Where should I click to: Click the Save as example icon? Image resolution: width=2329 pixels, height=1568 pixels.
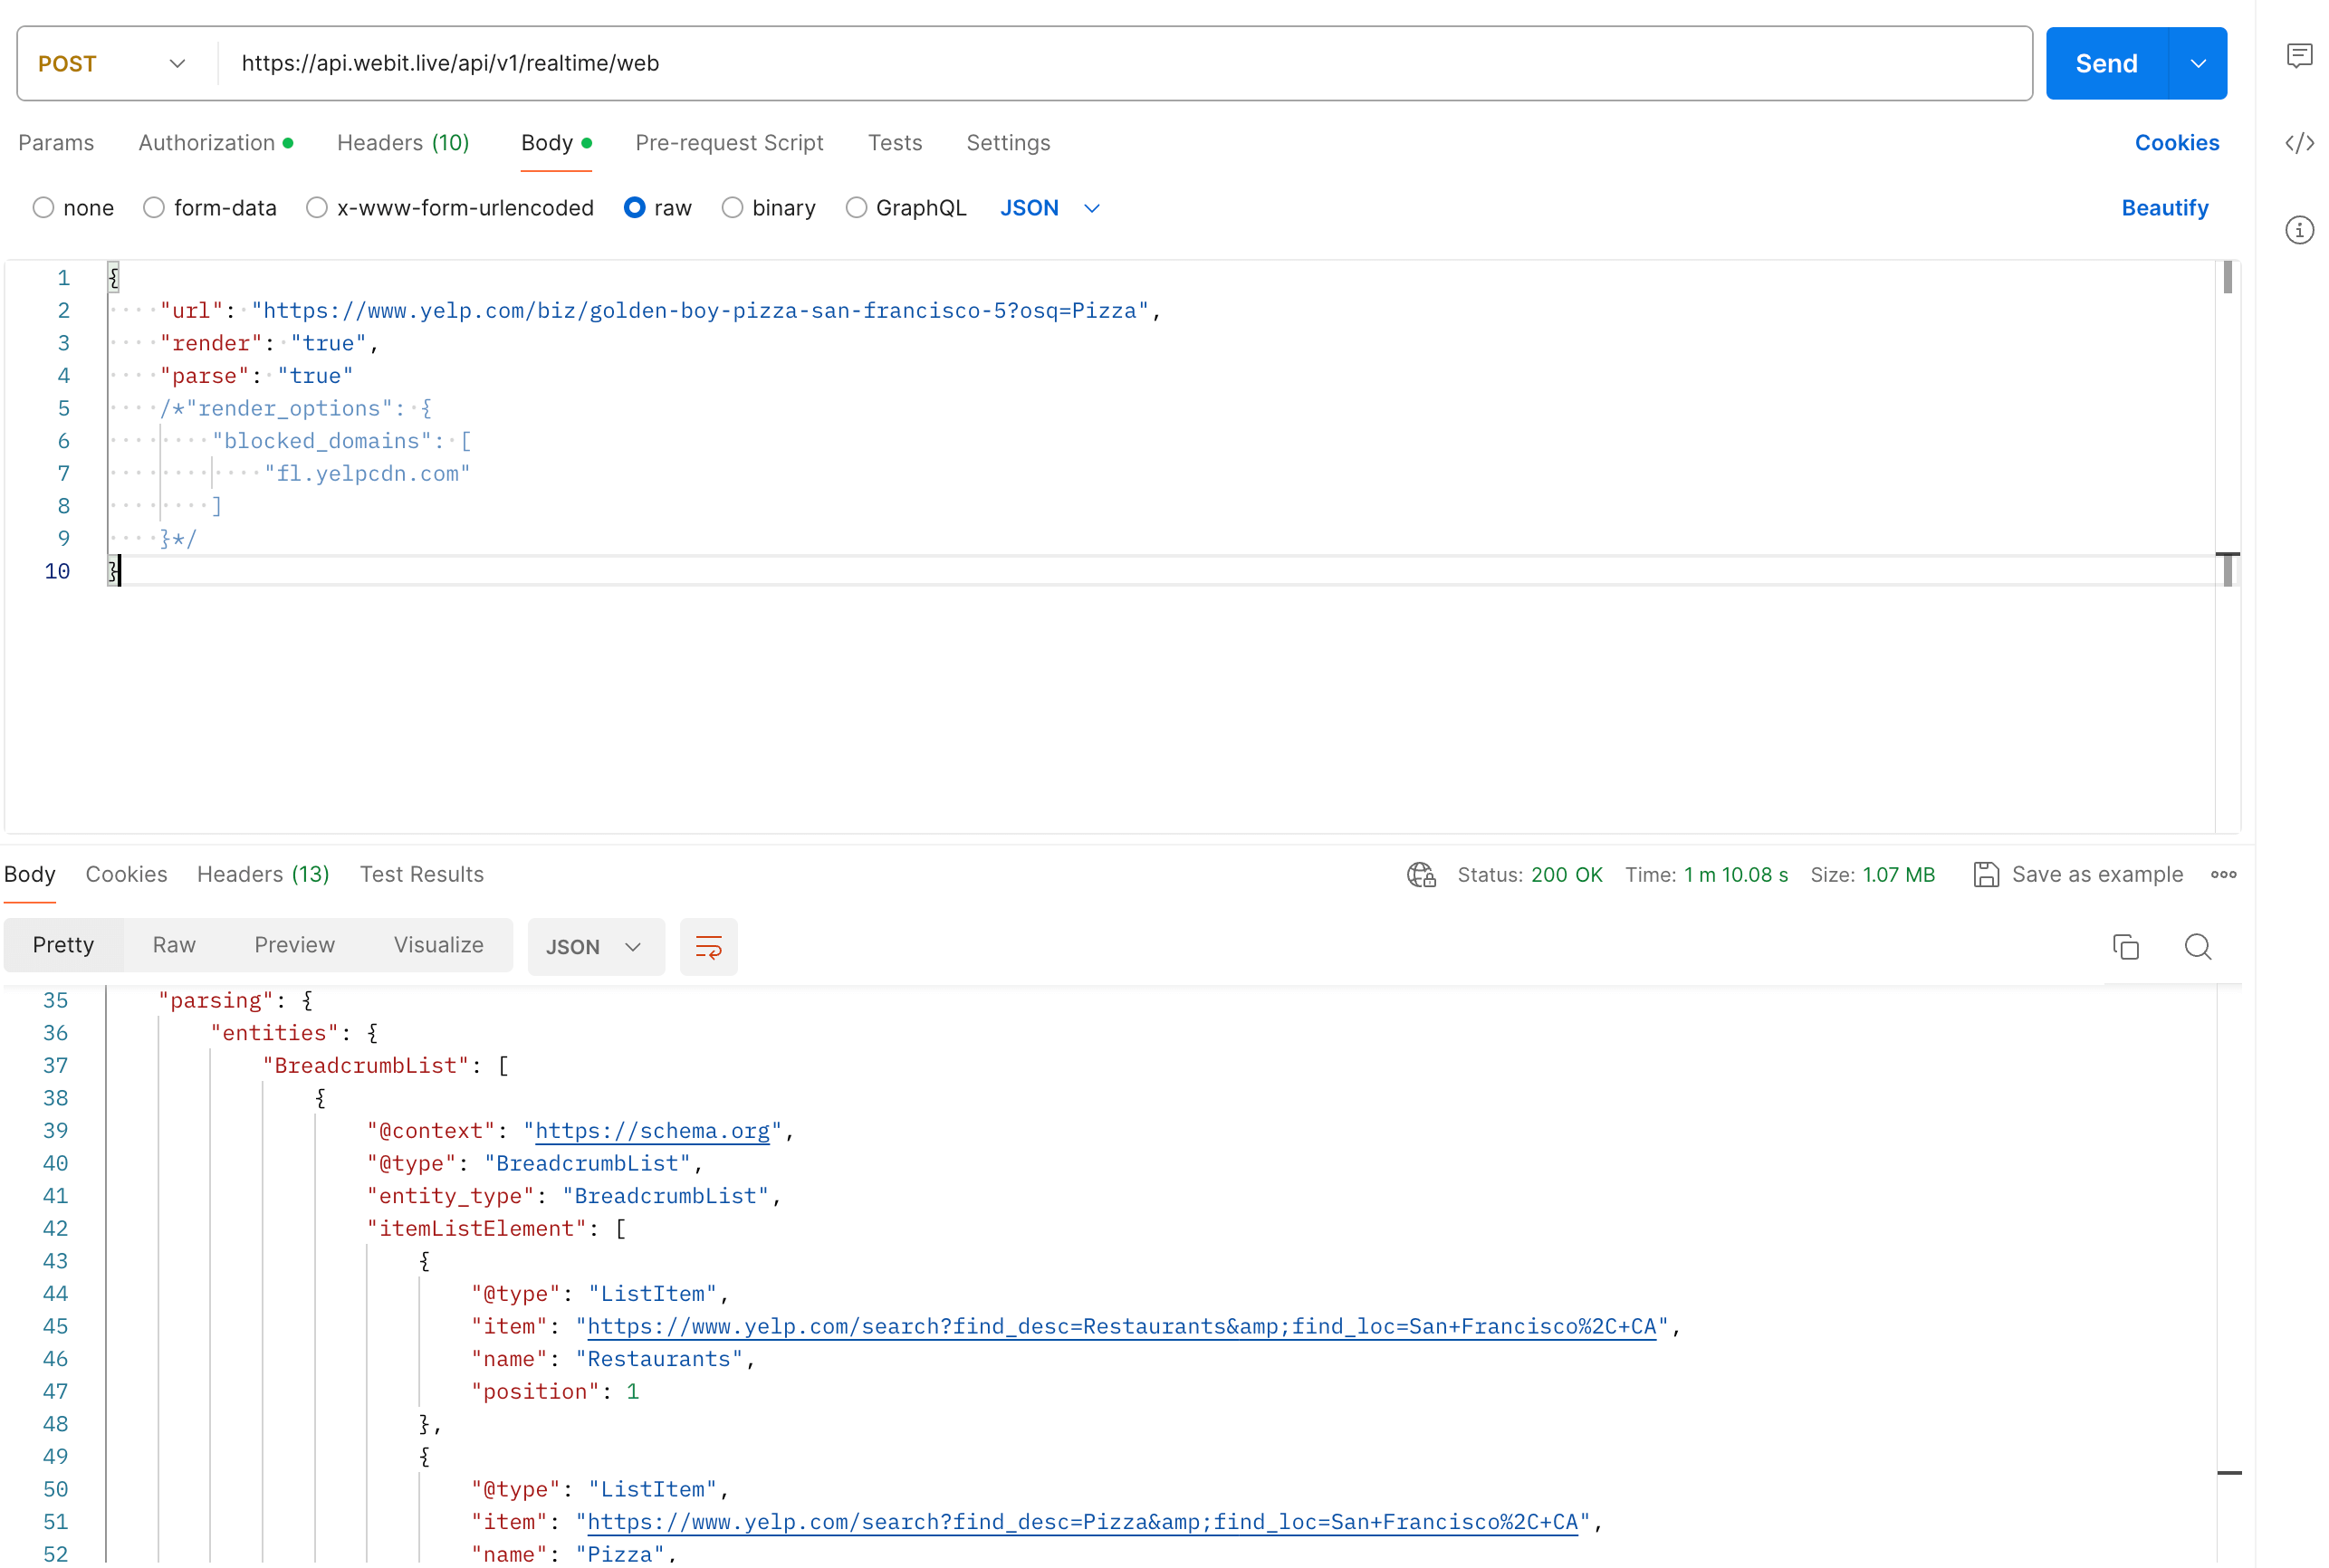[1986, 875]
